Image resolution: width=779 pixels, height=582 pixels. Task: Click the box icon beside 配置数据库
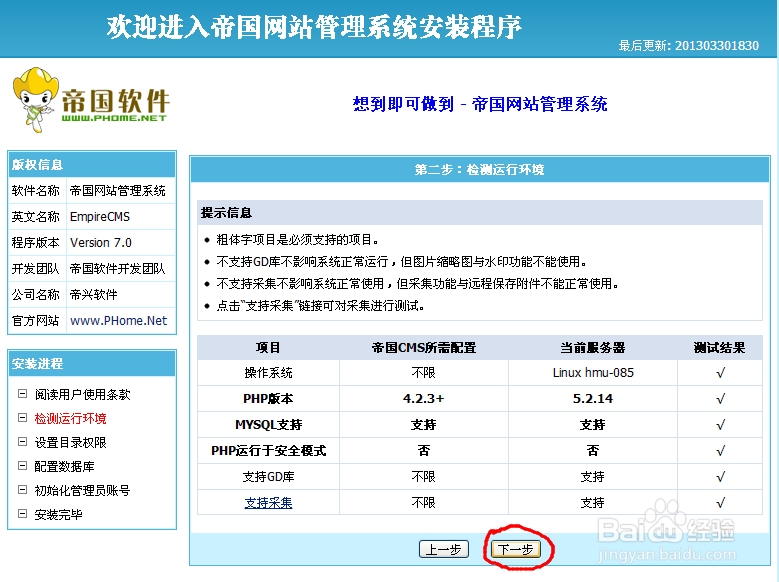[x=22, y=466]
